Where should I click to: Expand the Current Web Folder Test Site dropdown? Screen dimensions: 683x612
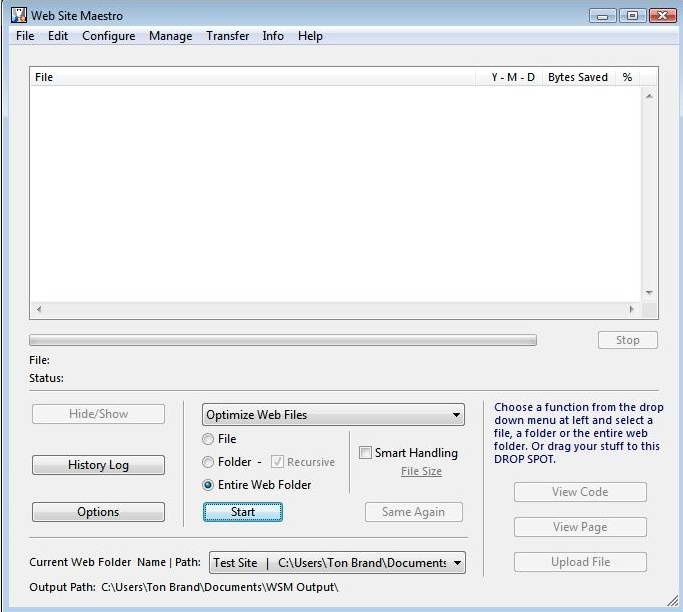coord(337,563)
